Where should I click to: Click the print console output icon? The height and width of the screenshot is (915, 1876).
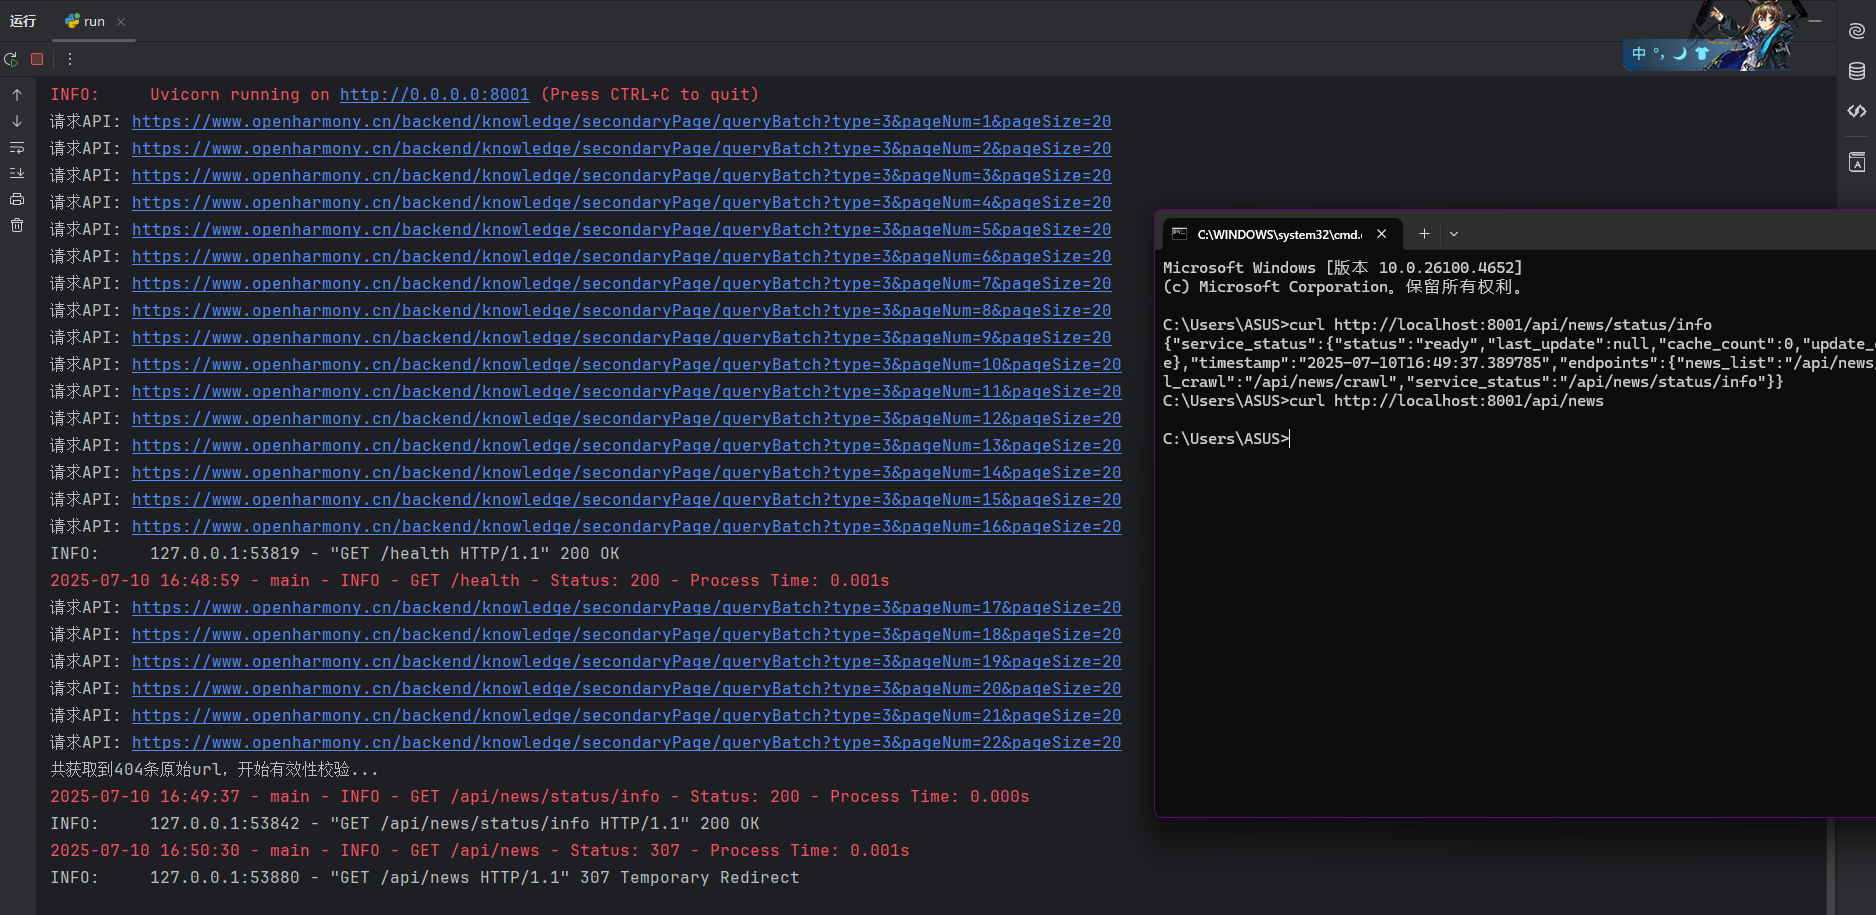(x=17, y=200)
